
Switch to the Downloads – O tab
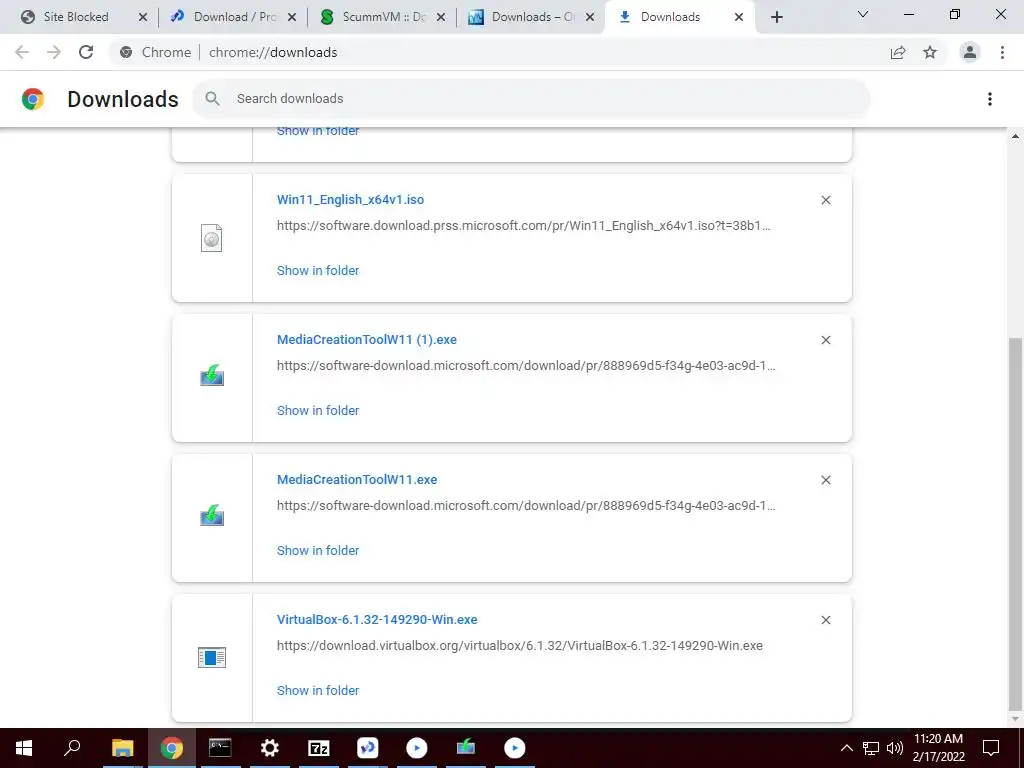click(532, 17)
